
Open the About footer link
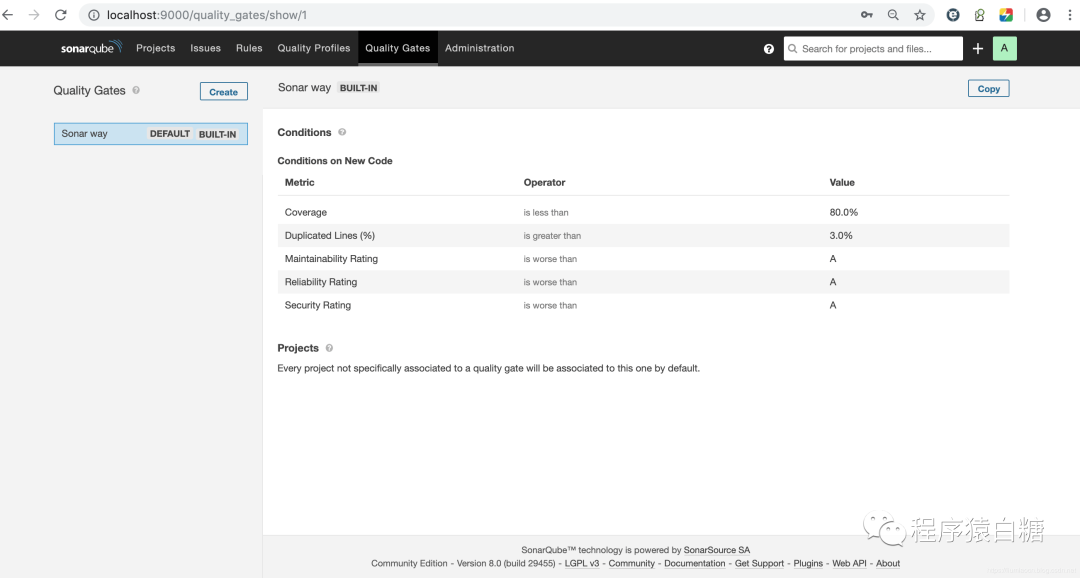[x=888, y=564]
